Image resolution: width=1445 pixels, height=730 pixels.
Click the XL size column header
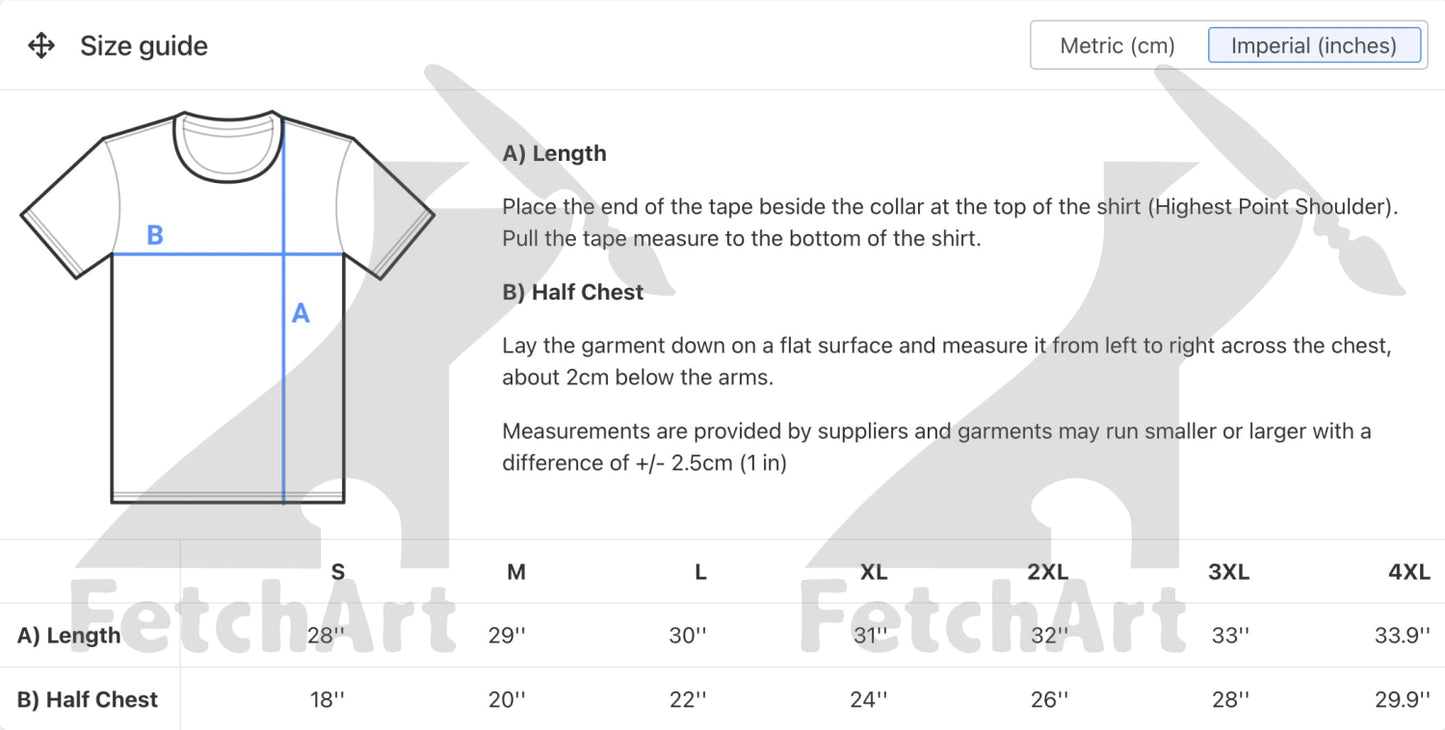873,572
